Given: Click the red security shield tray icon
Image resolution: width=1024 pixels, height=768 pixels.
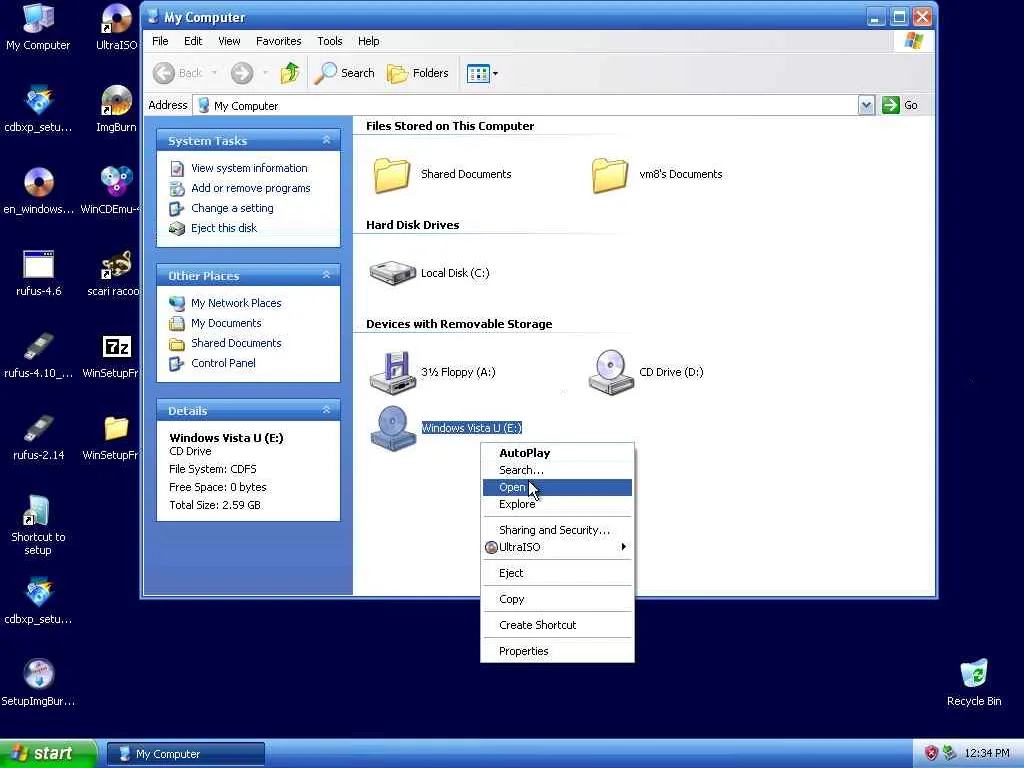Looking at the screenshot, I should pyautogui.click(x=931, y=753).
